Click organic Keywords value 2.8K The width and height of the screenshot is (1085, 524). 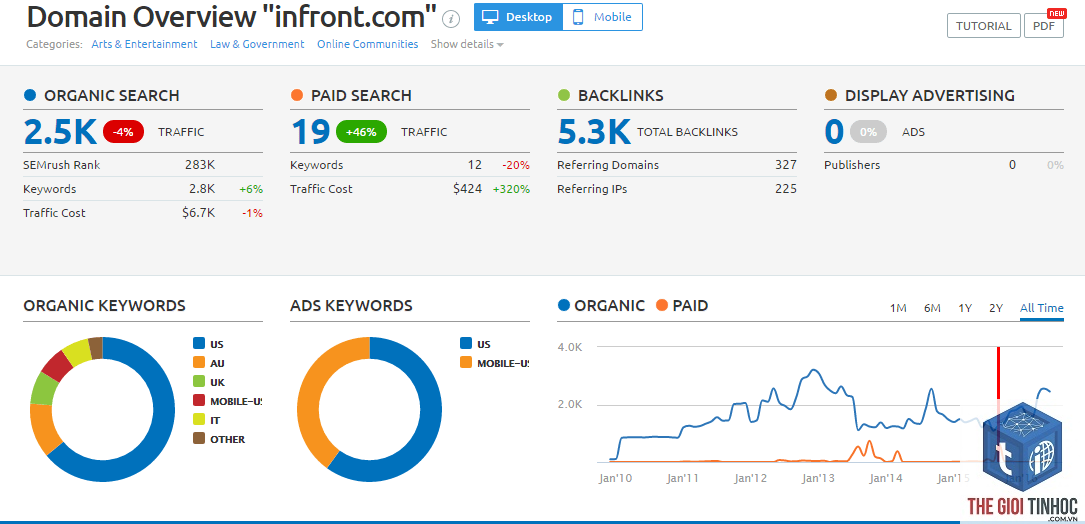click(203, 189)
